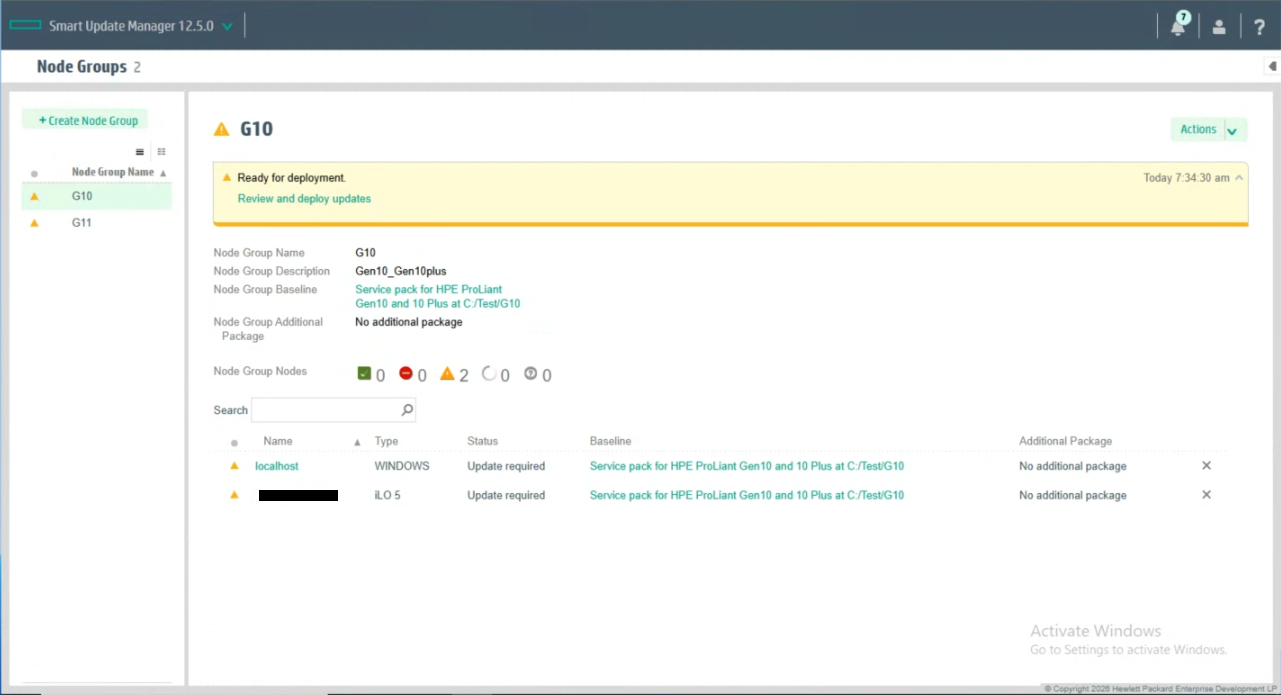
Task: Open the help question mark icon
Action: coord(1258,27)
